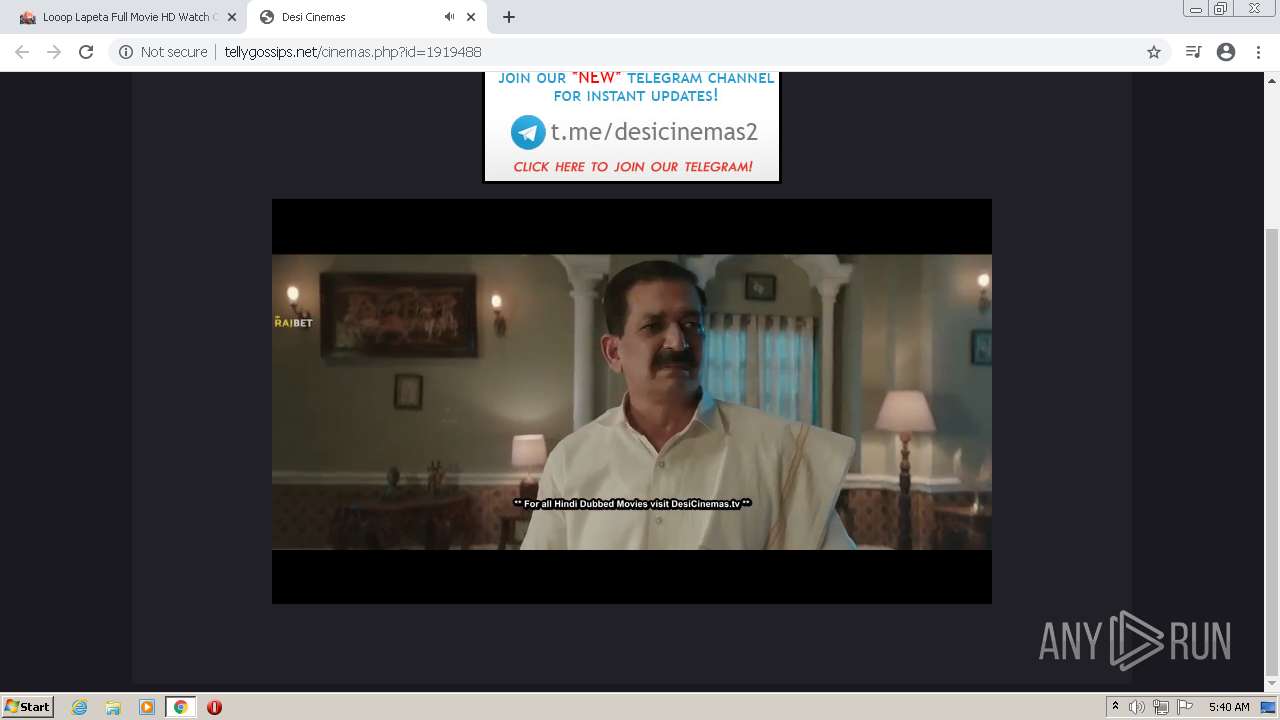Open the Windows Start menu
1280x720 pixels.
click(27, 707)
